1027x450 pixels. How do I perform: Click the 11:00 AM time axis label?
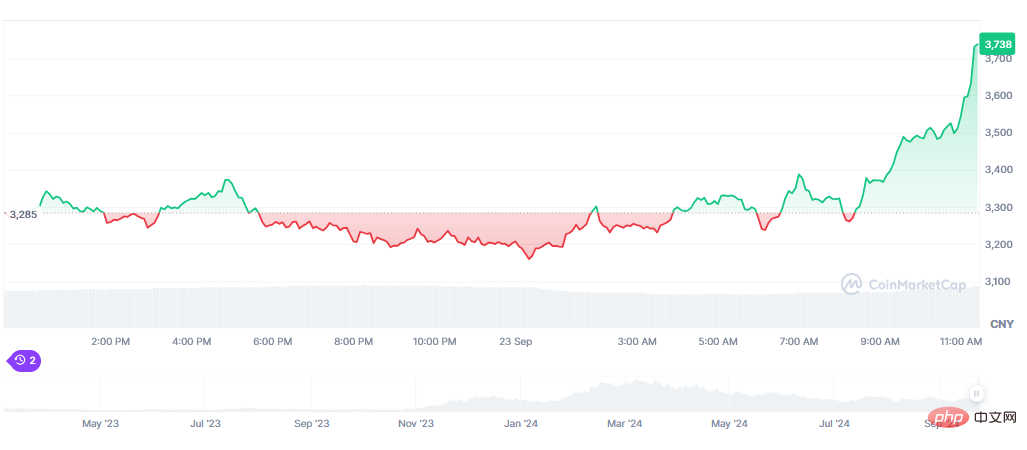coord(962,342)
